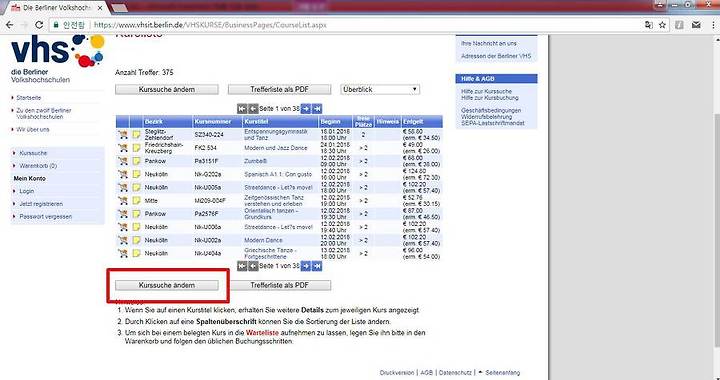720x380 pixels.
Task: Add Griechische Tänze Fortgeschrittene to cart
Action: [123, 253]
